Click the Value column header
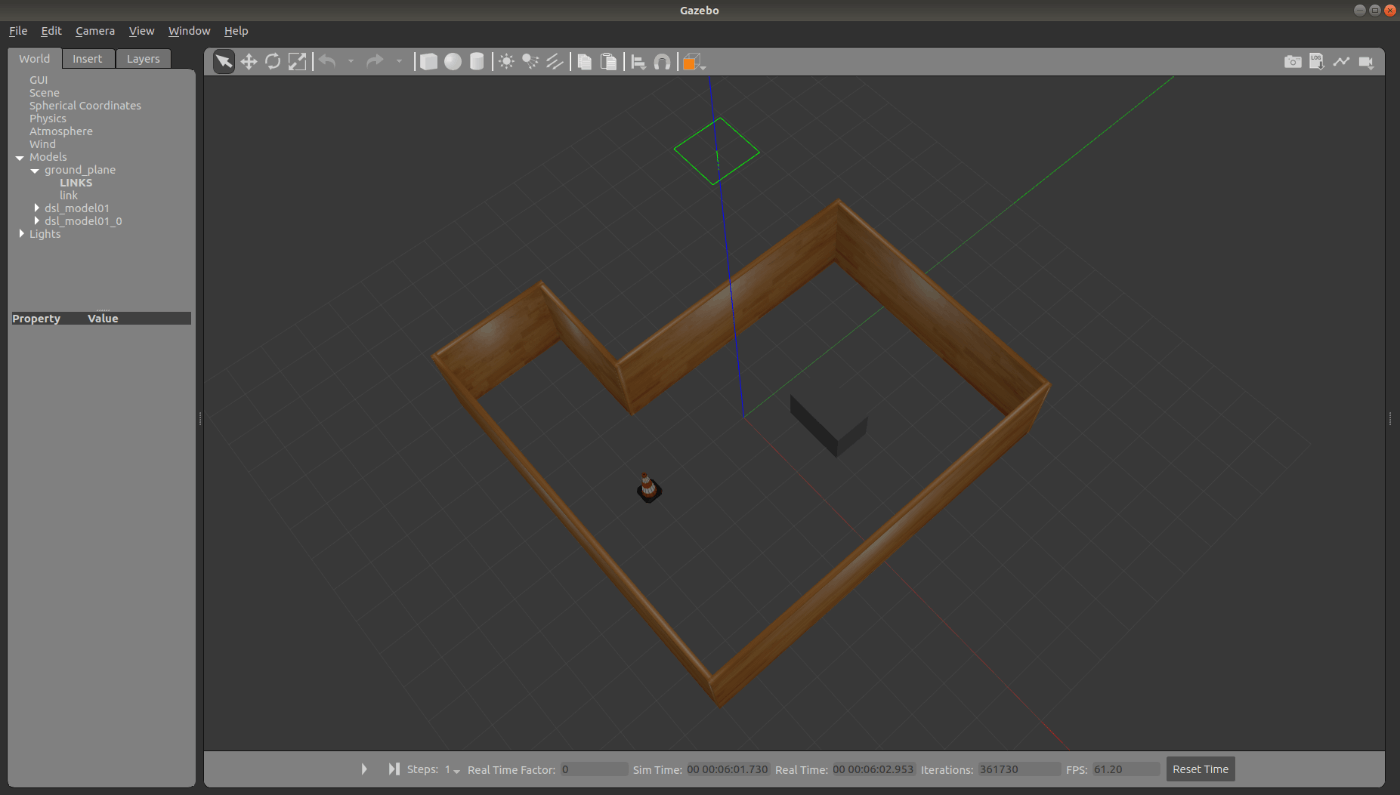This screenshot has height=795, width=1400. (103, 319)
